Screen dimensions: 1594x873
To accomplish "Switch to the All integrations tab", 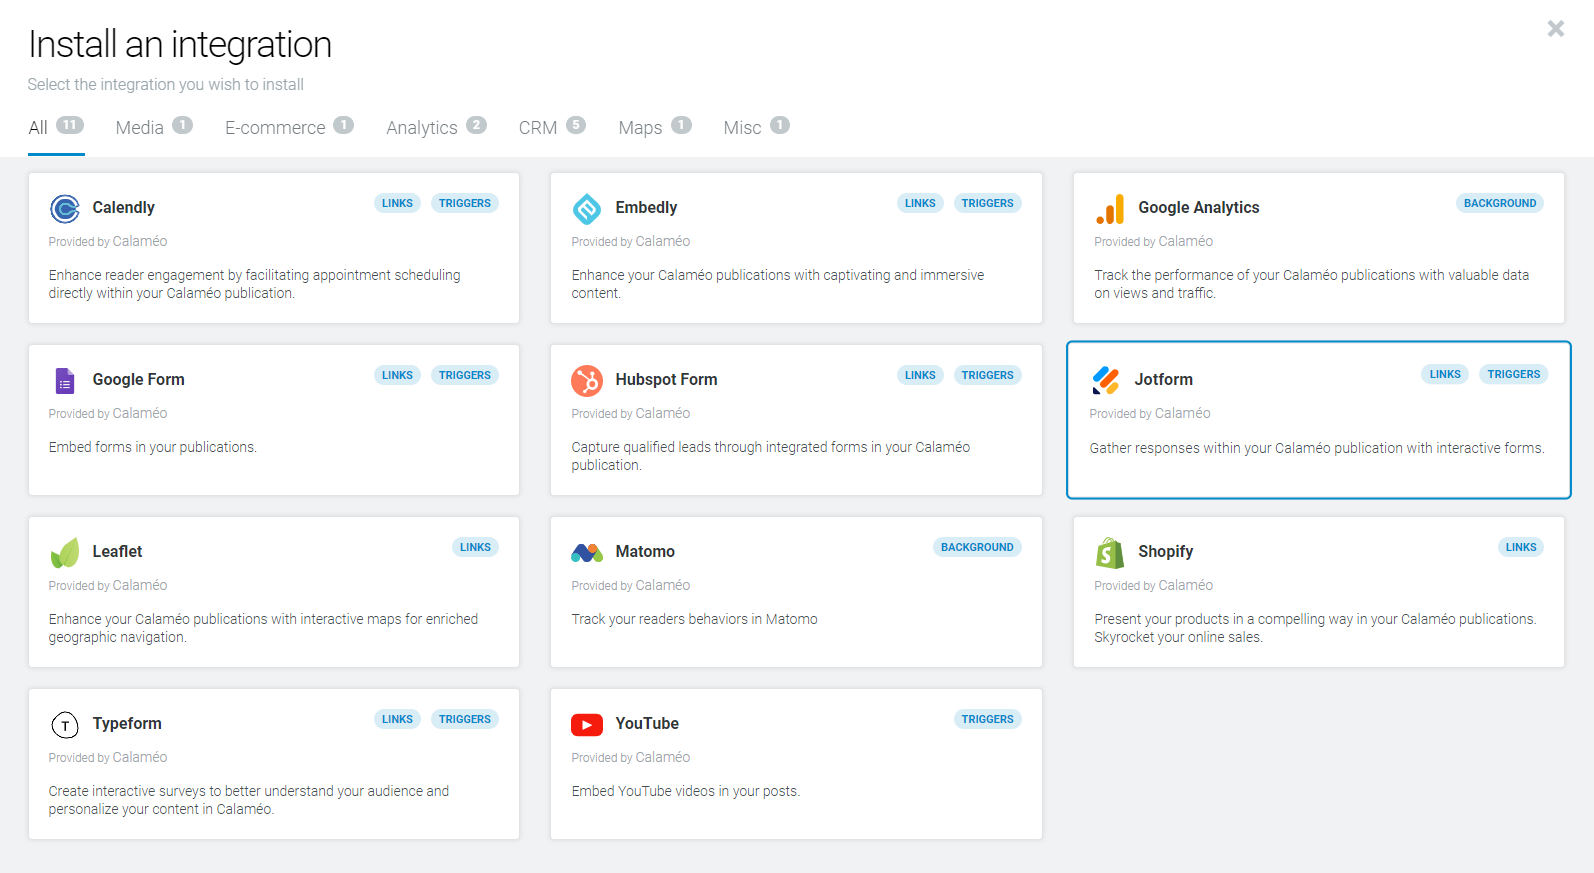I will pyautogui.click(x=56, y=127).
